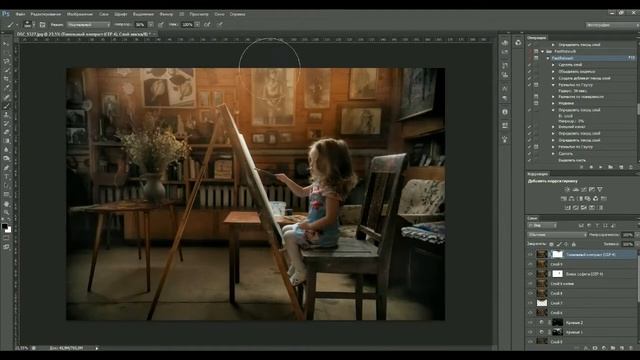The width and height of the screenshot is (640, 360).
Task: Create new action via panel icon
Action: click(621, 167)
